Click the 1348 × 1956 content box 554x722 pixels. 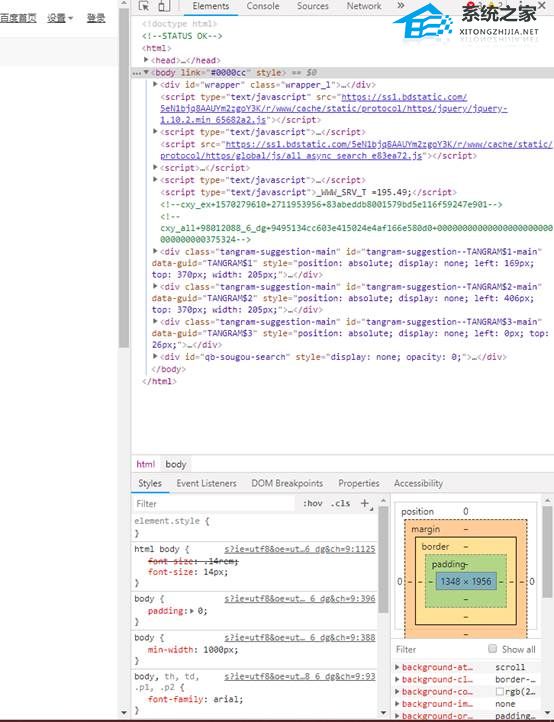click(x=466, y=582)
